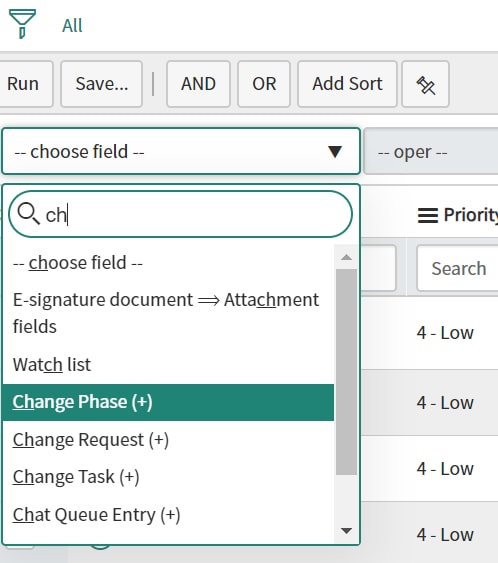Click the filter funnel icon

click(22, 24)
